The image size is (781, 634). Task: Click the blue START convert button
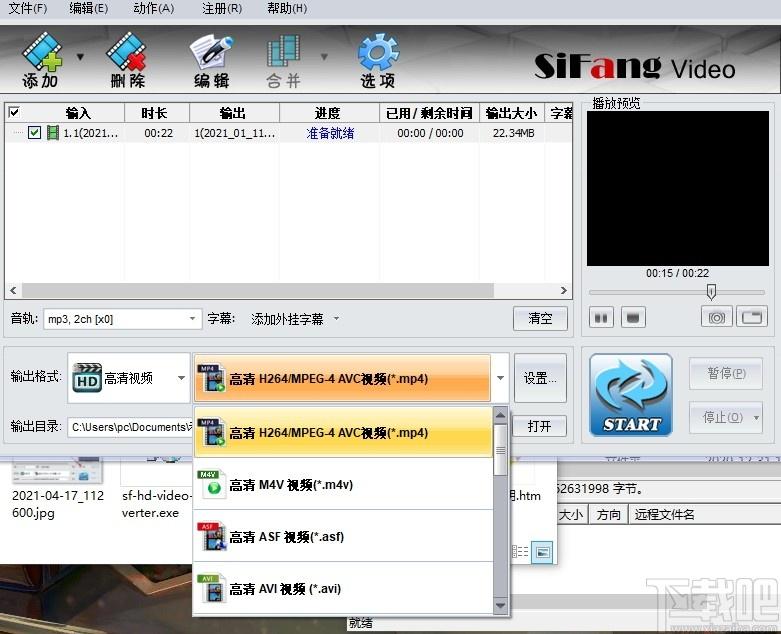pos(631,395)
